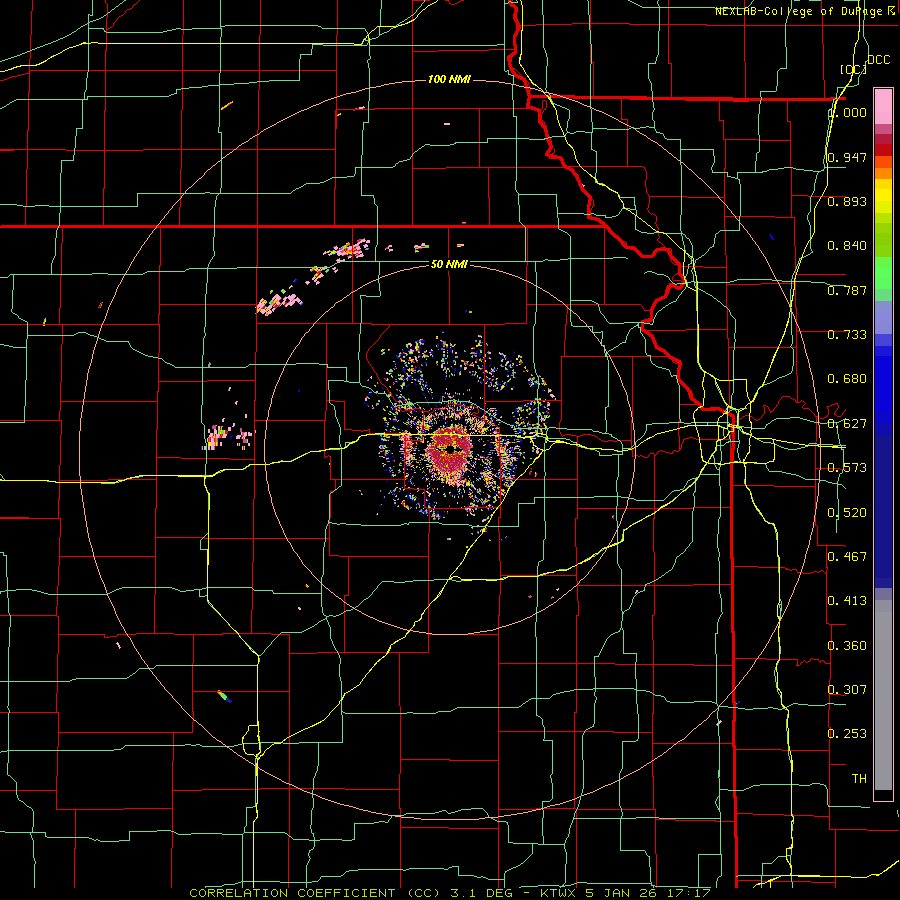Click the 0.840 legend value
900x900 pixels.
pyautogui.click(x=847, y=246)
